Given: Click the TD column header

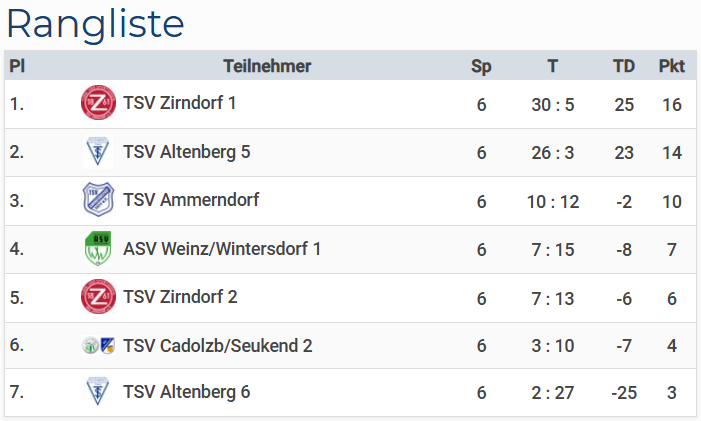Looking at the screenshot, I should click(x=624, y=67).
